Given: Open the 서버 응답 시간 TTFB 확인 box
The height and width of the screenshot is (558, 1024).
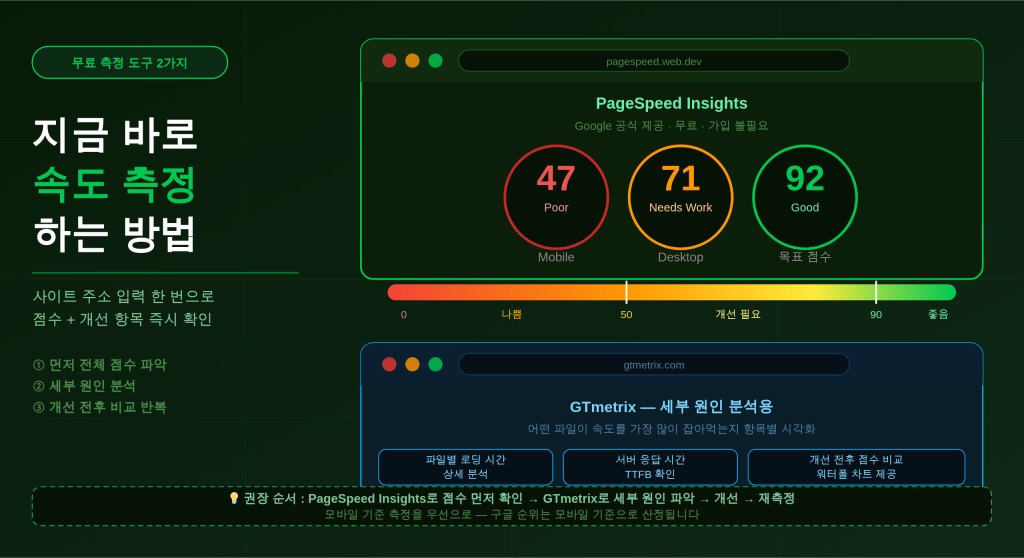Looking at the screenshot, I should [x=650, y=467].
